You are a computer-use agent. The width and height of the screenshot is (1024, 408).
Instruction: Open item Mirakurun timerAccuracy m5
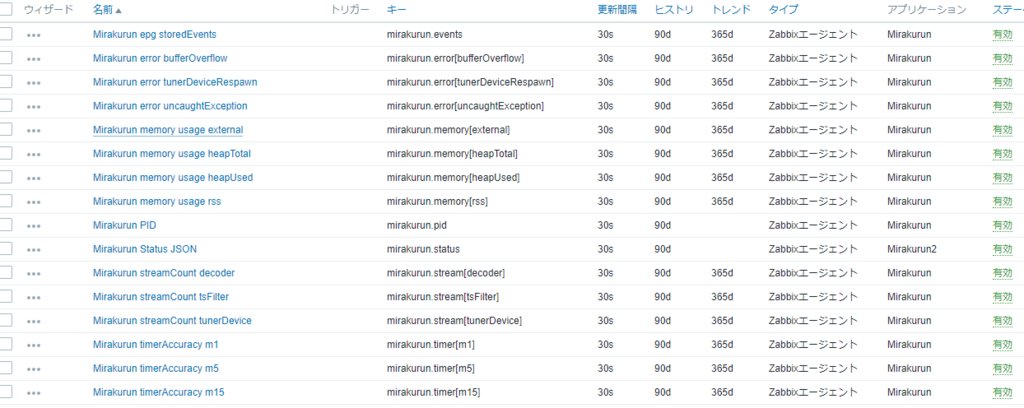click(x=156, y=368)
